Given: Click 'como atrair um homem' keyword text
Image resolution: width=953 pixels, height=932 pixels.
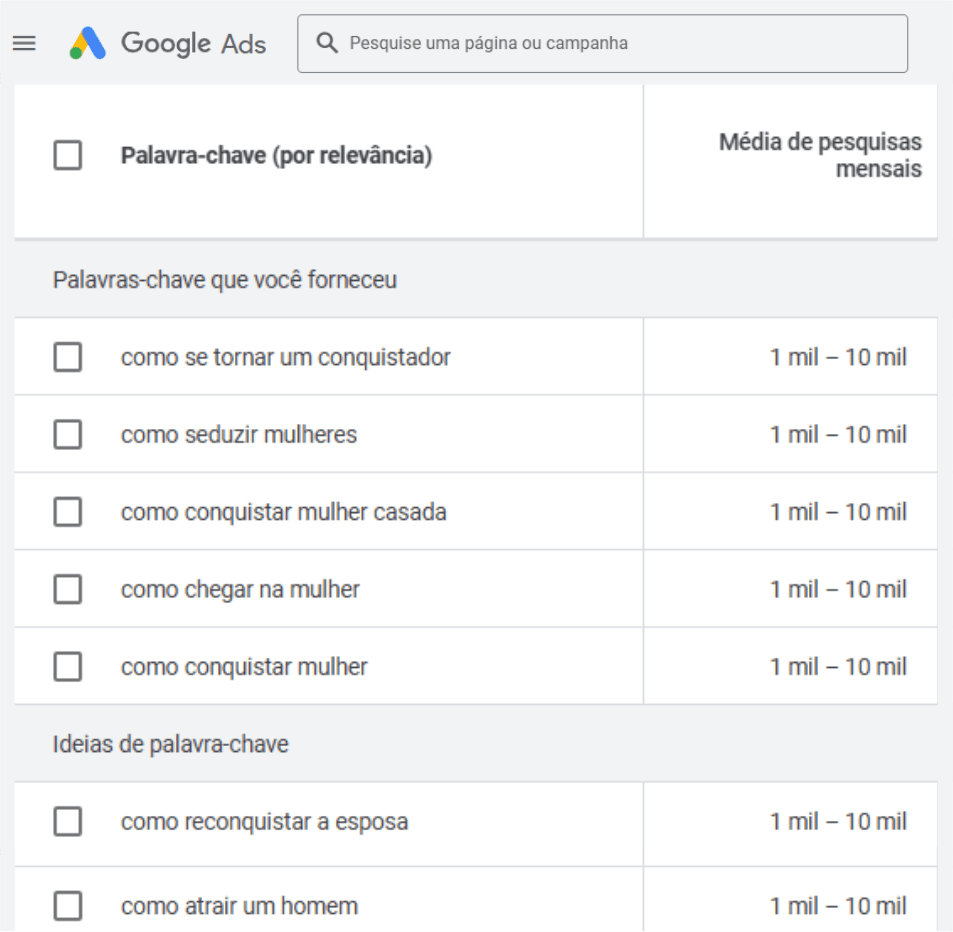Looking at the screenshot, I should click(239, 907).
